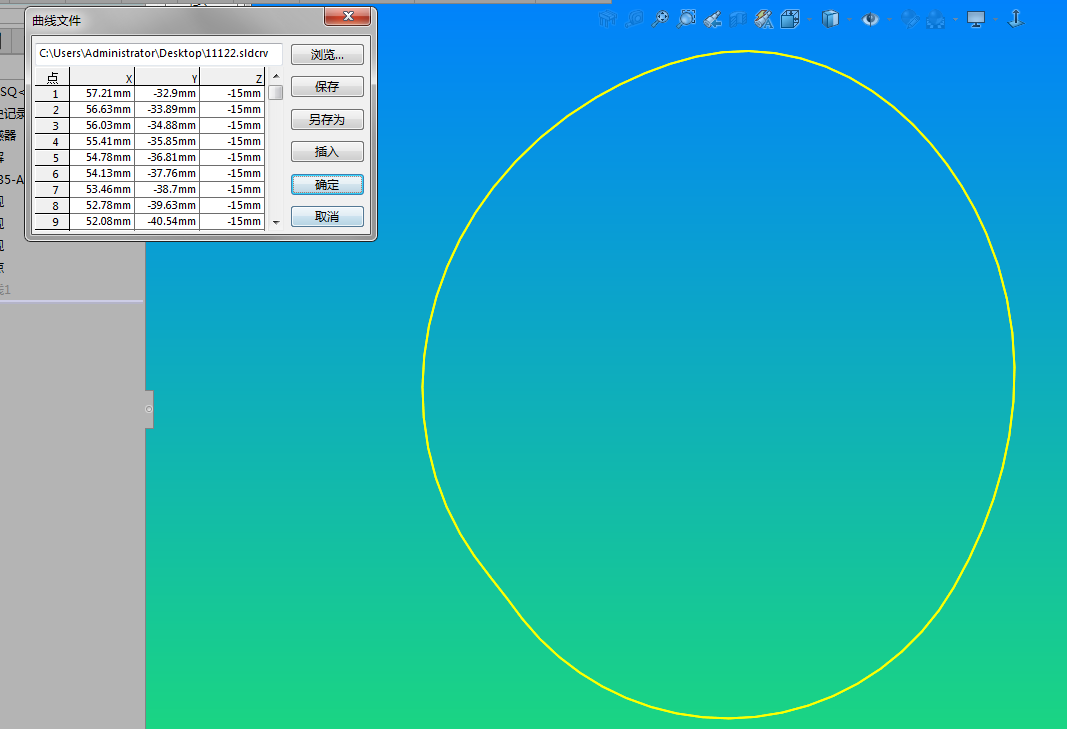Open the Display Style dropdown arrow
This screenshot has height=729, width=1067.
point(849,19)
